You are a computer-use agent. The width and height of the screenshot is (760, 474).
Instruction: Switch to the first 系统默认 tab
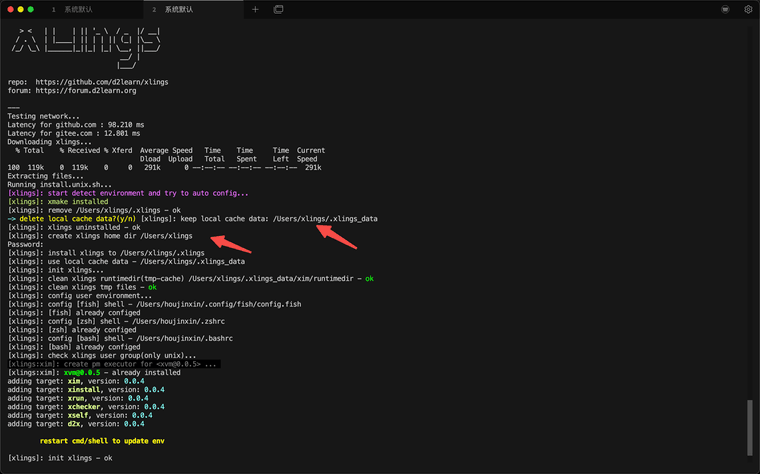tap(75, 9)
